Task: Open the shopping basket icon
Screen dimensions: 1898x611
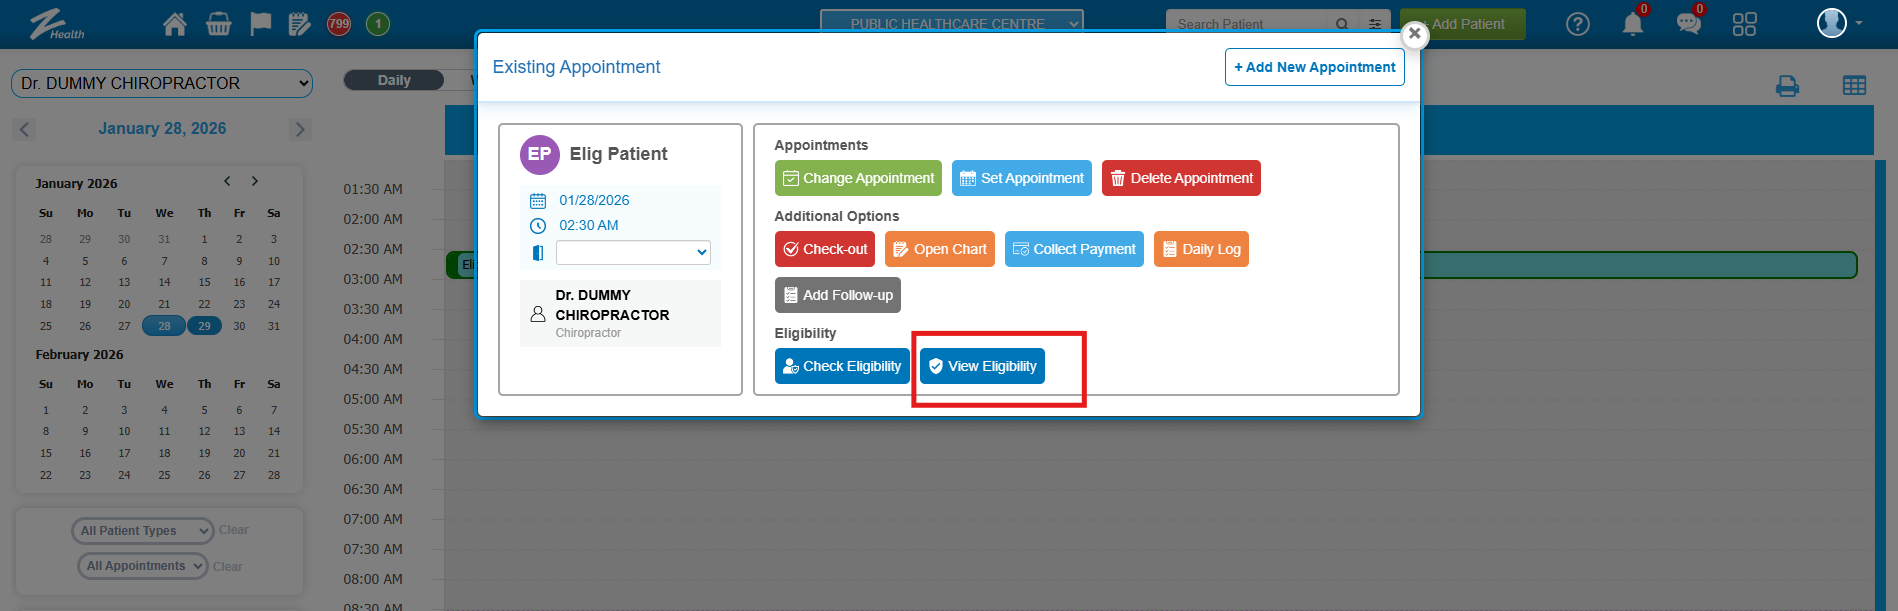Action: (x=218, y=24)
